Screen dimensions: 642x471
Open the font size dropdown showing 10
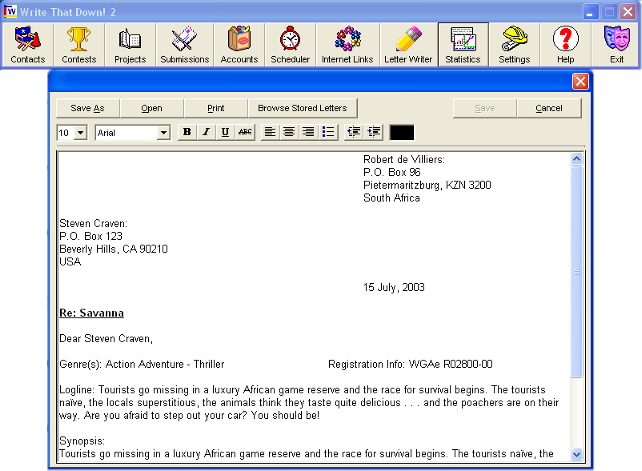tap(81, 133)
